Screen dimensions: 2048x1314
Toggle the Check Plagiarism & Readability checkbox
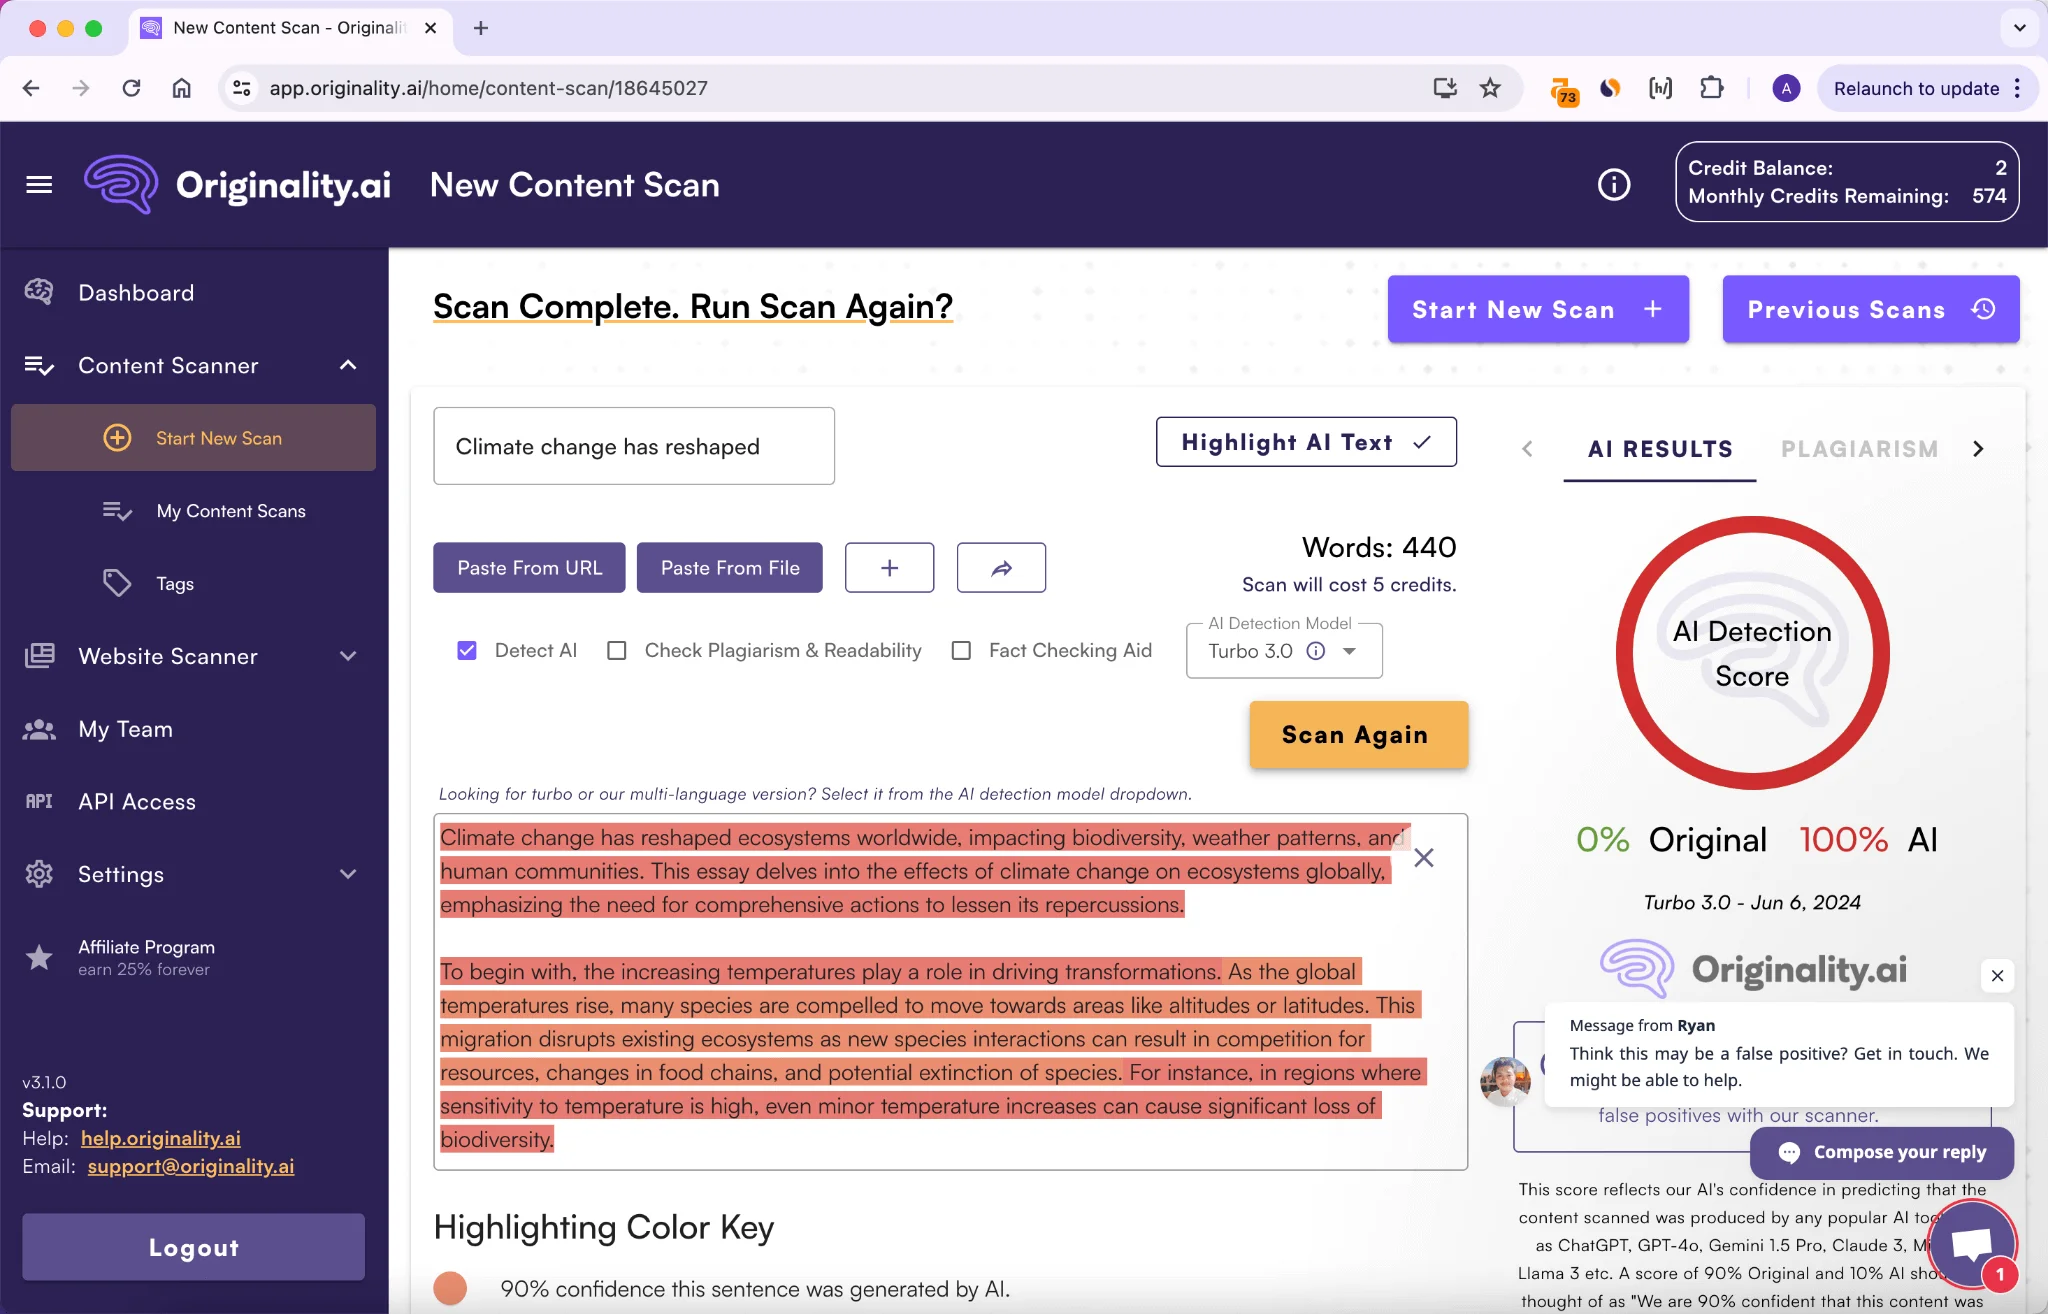(616, 651)
